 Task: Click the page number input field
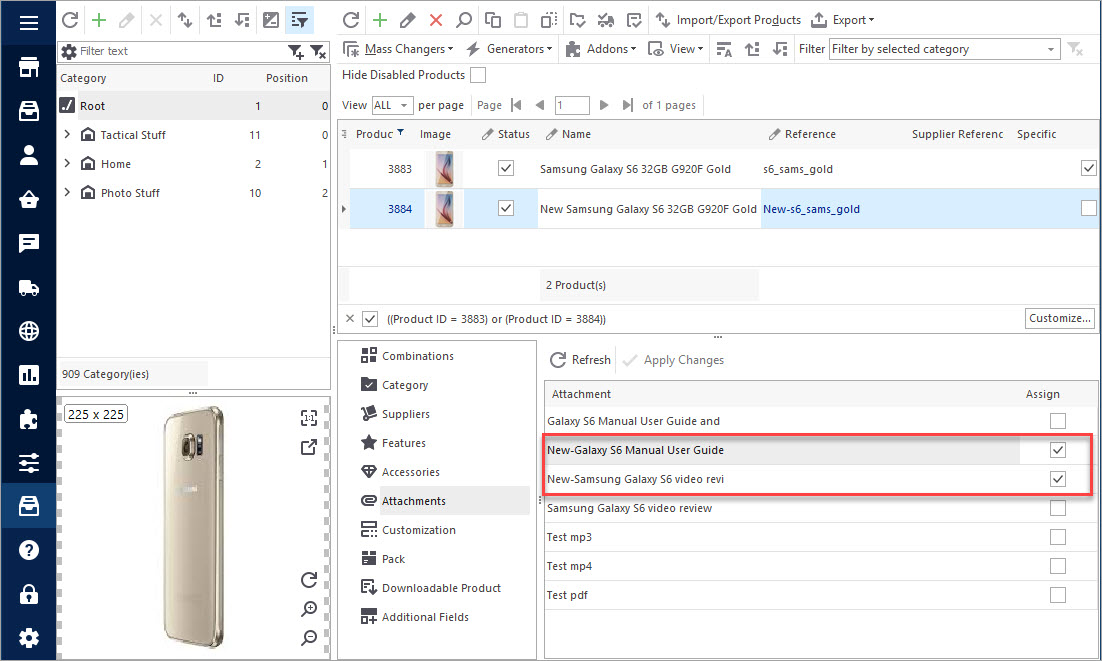coord(571,105)
